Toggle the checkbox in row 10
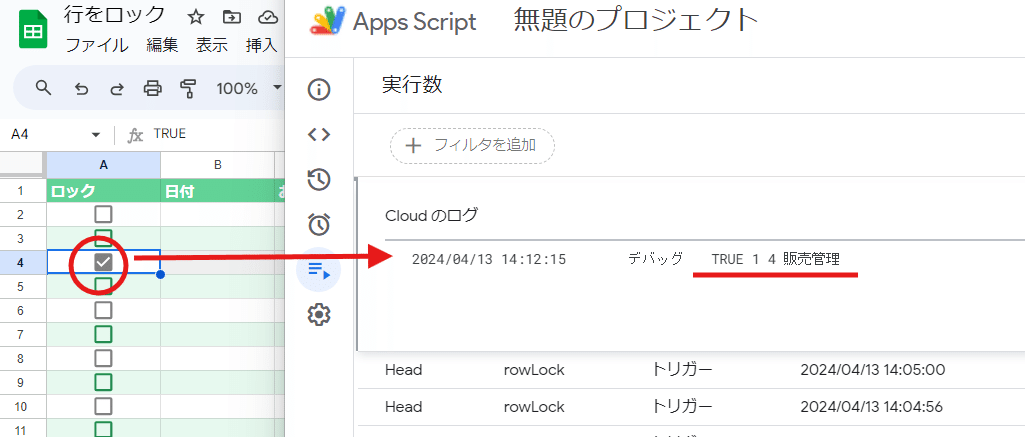This screenshot has width=1025, height=437. (x=103, y=406)
